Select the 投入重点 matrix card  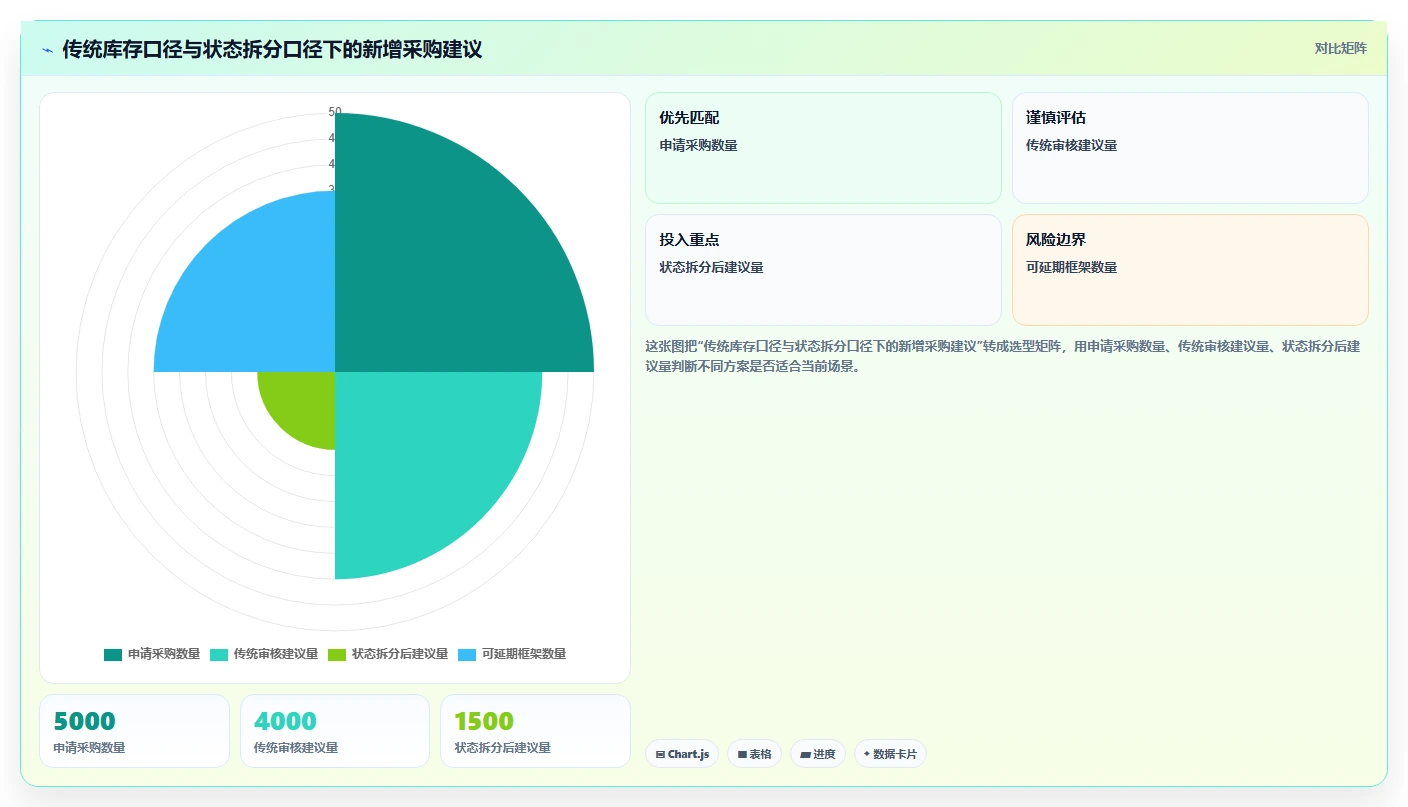point(823,270)
